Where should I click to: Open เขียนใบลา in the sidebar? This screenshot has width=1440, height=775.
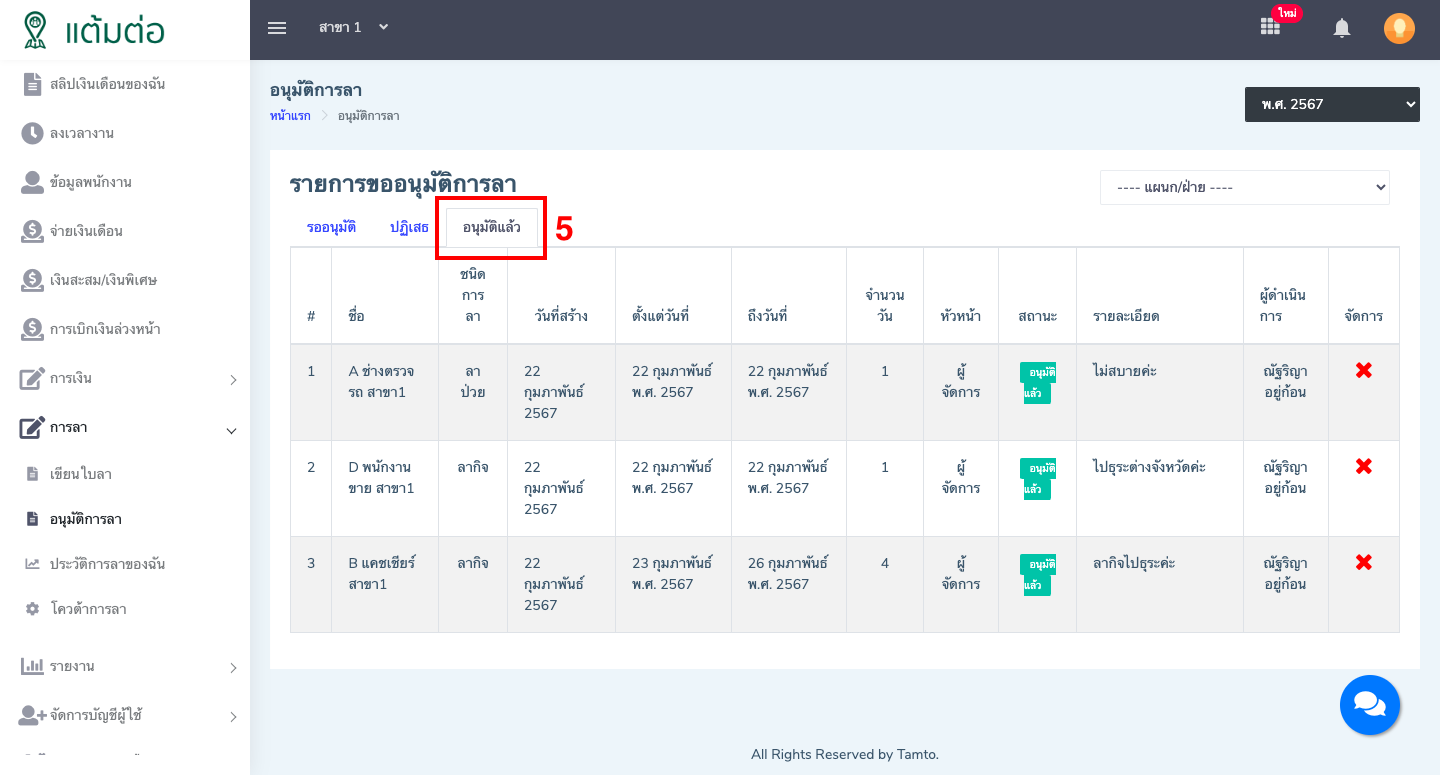click(80, 474)
